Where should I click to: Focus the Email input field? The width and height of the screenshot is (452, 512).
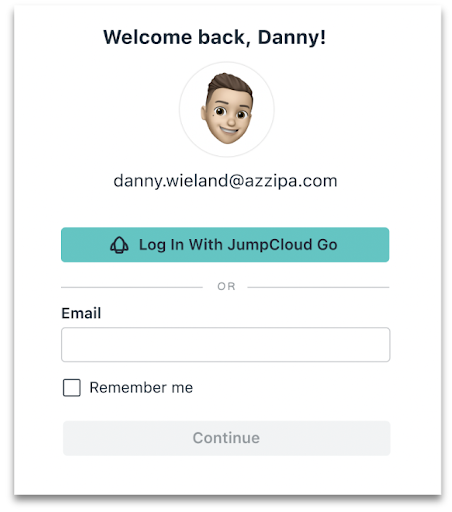[226, 344]
